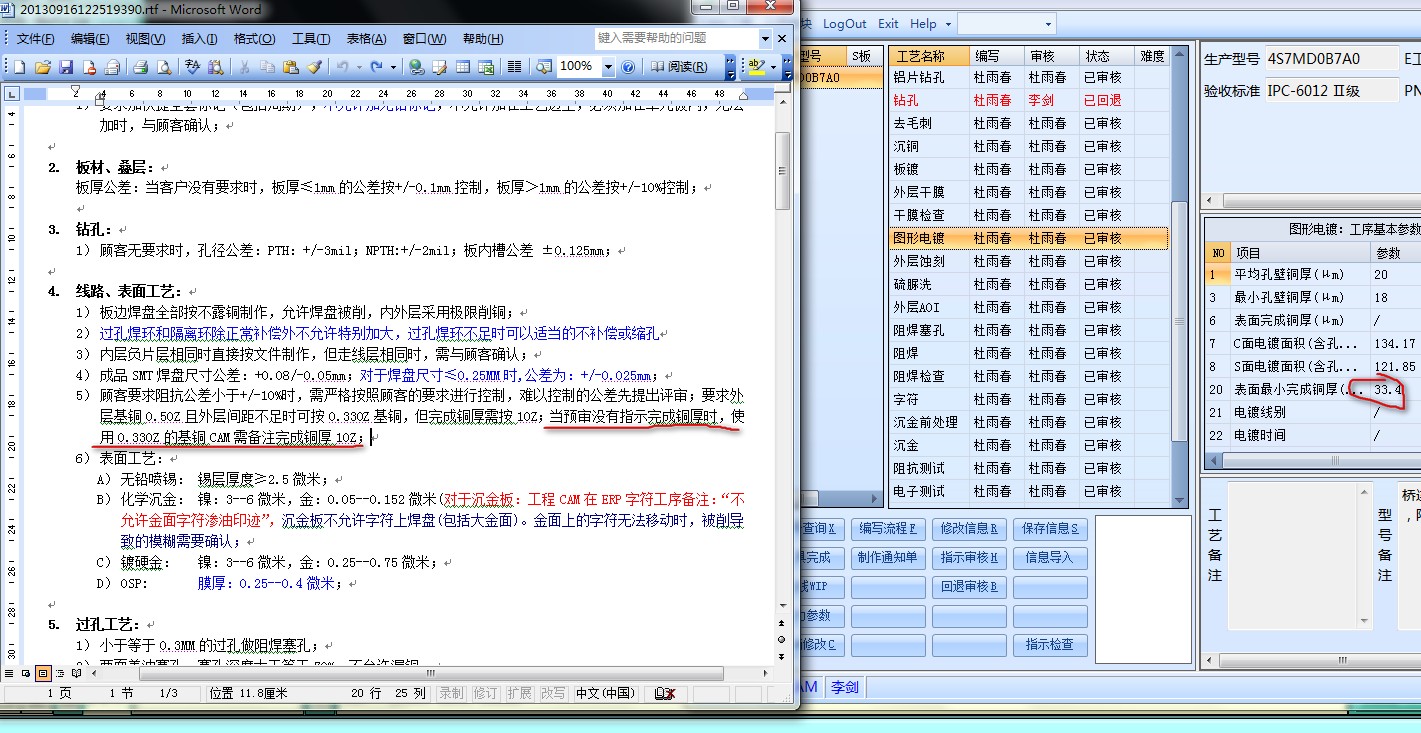Open the 插入(I) menu
The width and height of the screenshot is (1421, 733).
[x=199, y=39]
